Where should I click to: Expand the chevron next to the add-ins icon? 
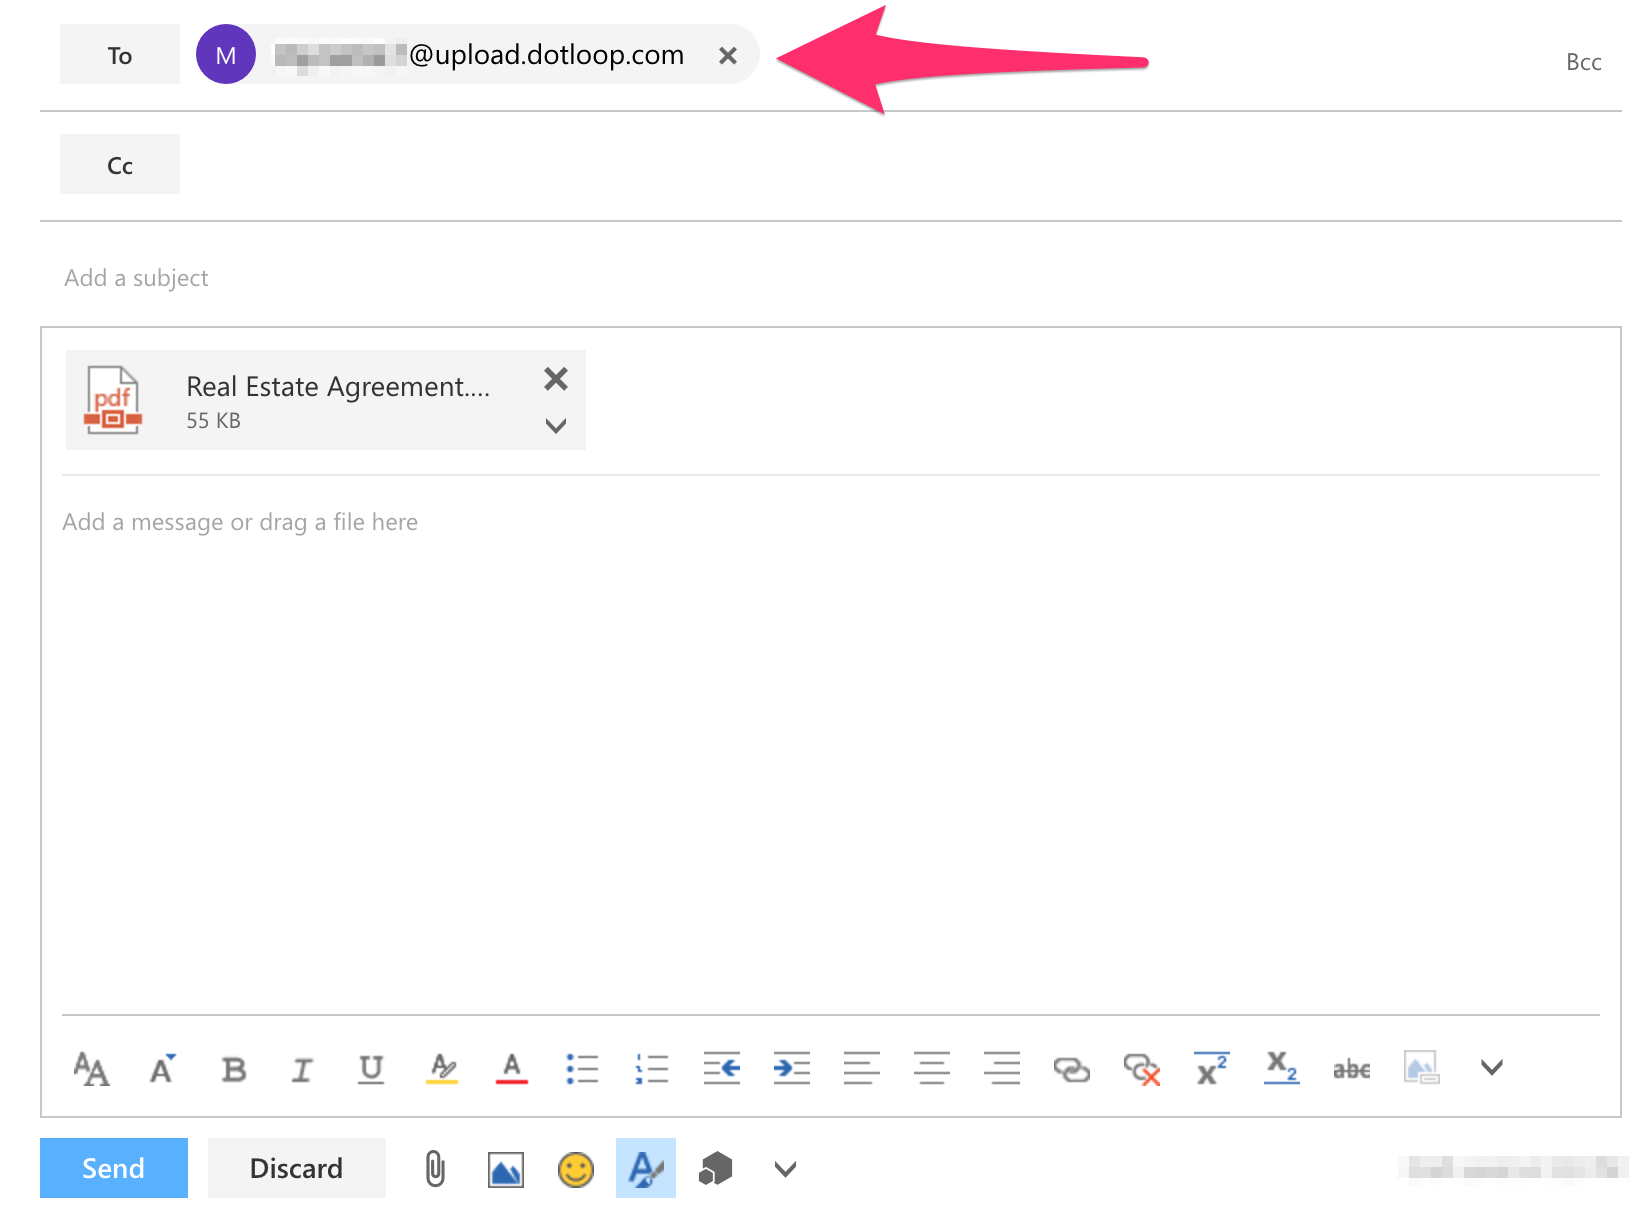(x=785, y=1168)
